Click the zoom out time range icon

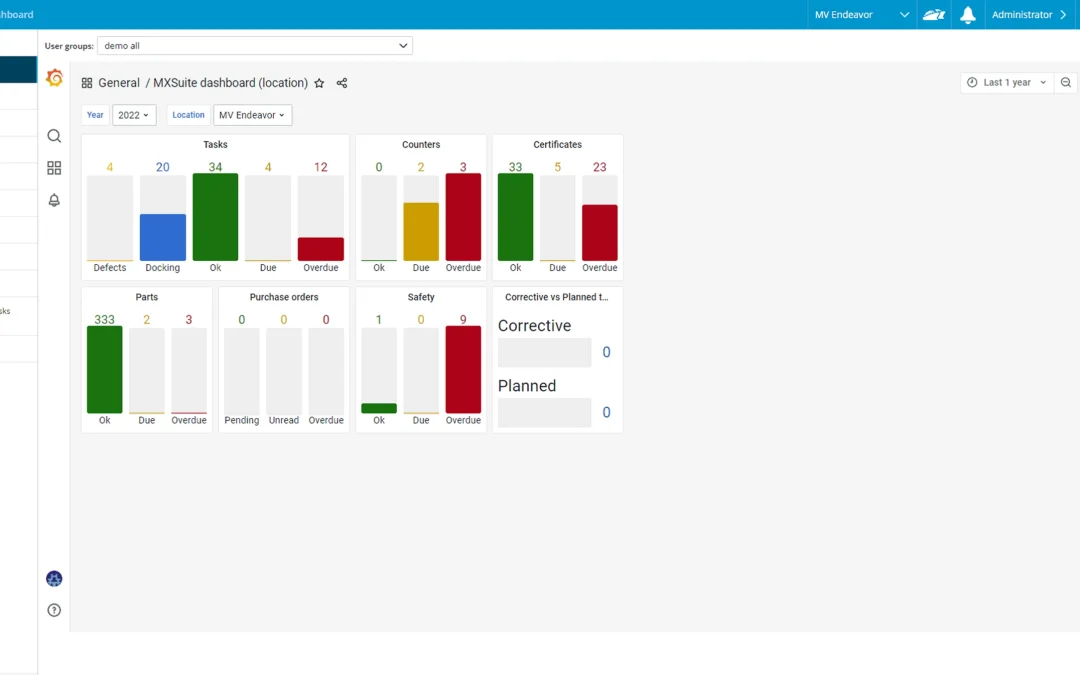(x=1065, y=83)
